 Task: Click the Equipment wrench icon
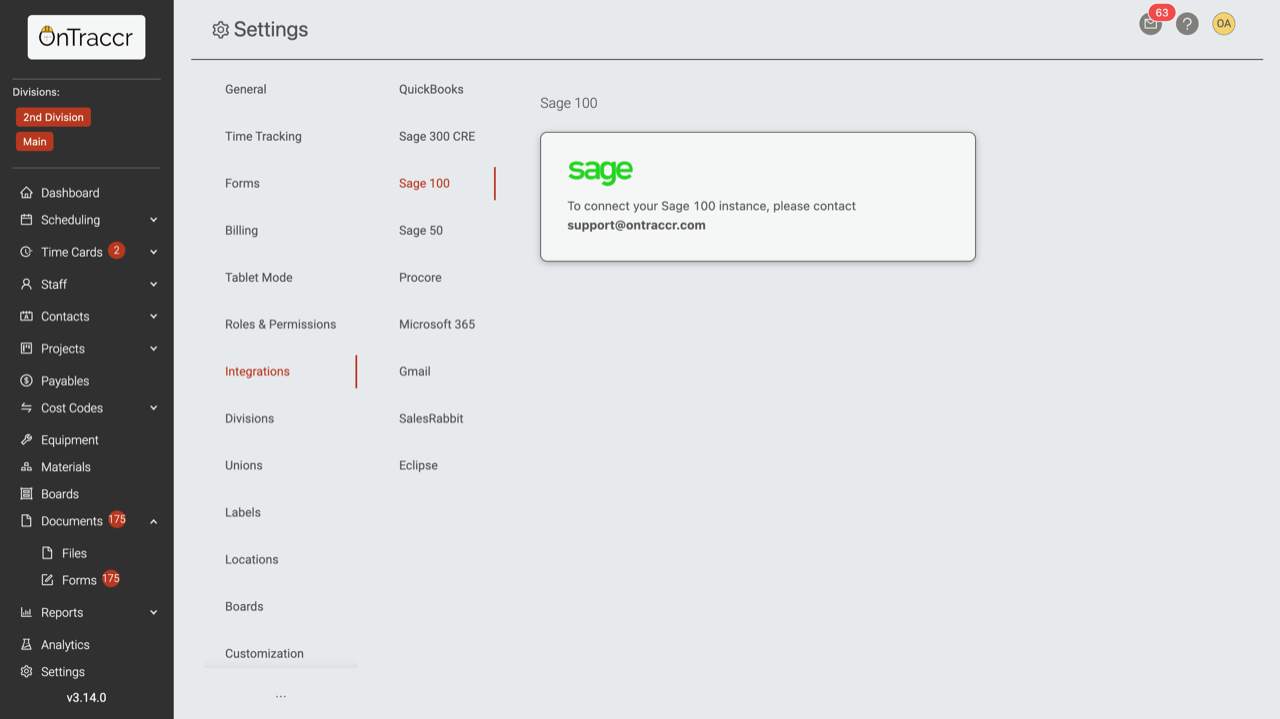[x=27, y=439]
